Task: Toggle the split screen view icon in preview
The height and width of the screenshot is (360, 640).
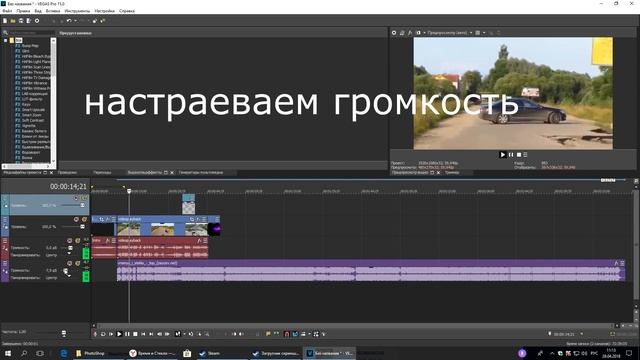Action: [x=418, y=33]
